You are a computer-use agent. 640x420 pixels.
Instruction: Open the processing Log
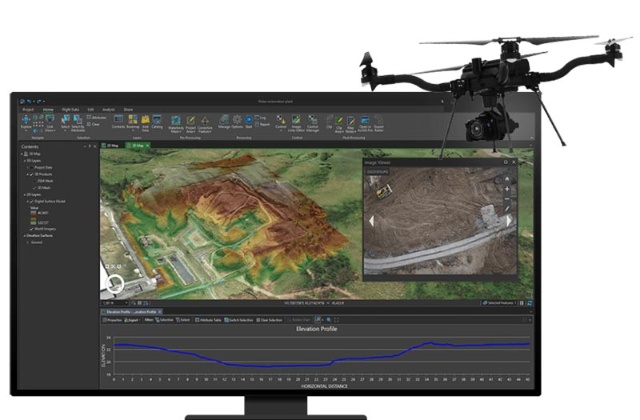pos(260,118)
